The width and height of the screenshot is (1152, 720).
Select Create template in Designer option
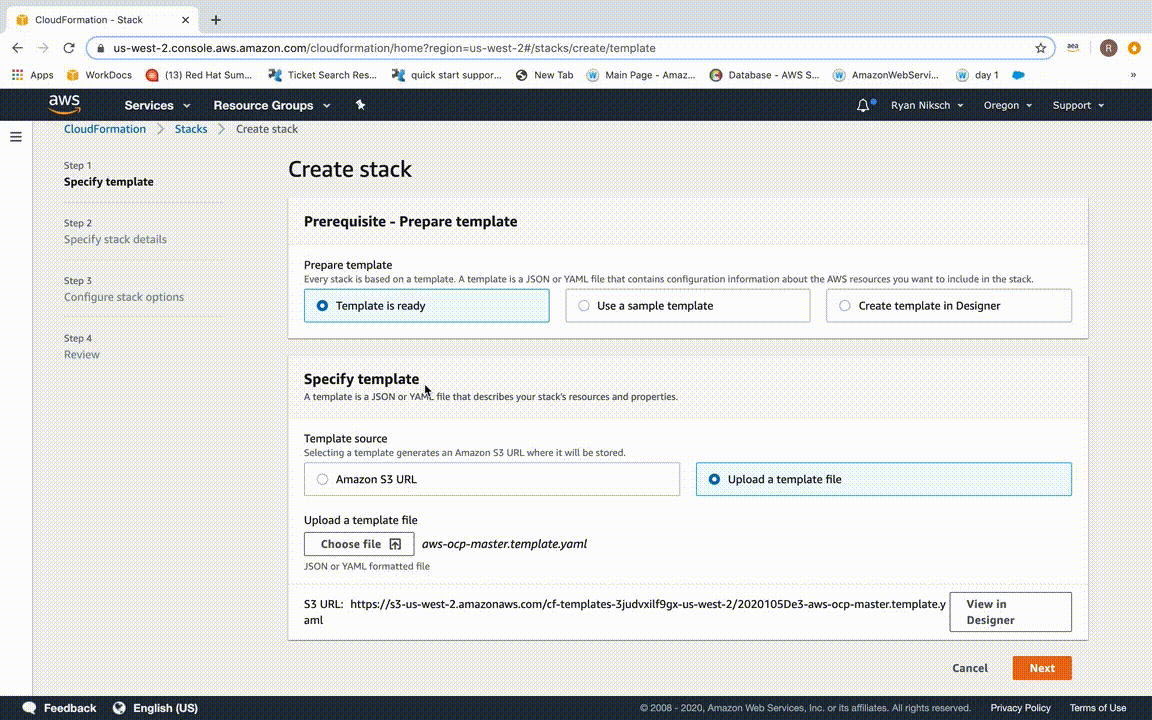point(948,306)
